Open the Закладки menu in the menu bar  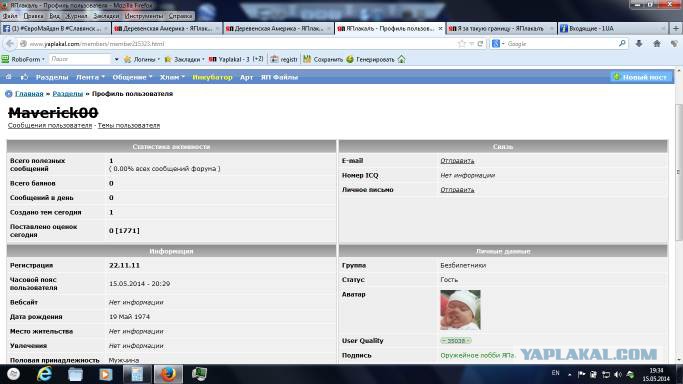(x=106, y=16)
